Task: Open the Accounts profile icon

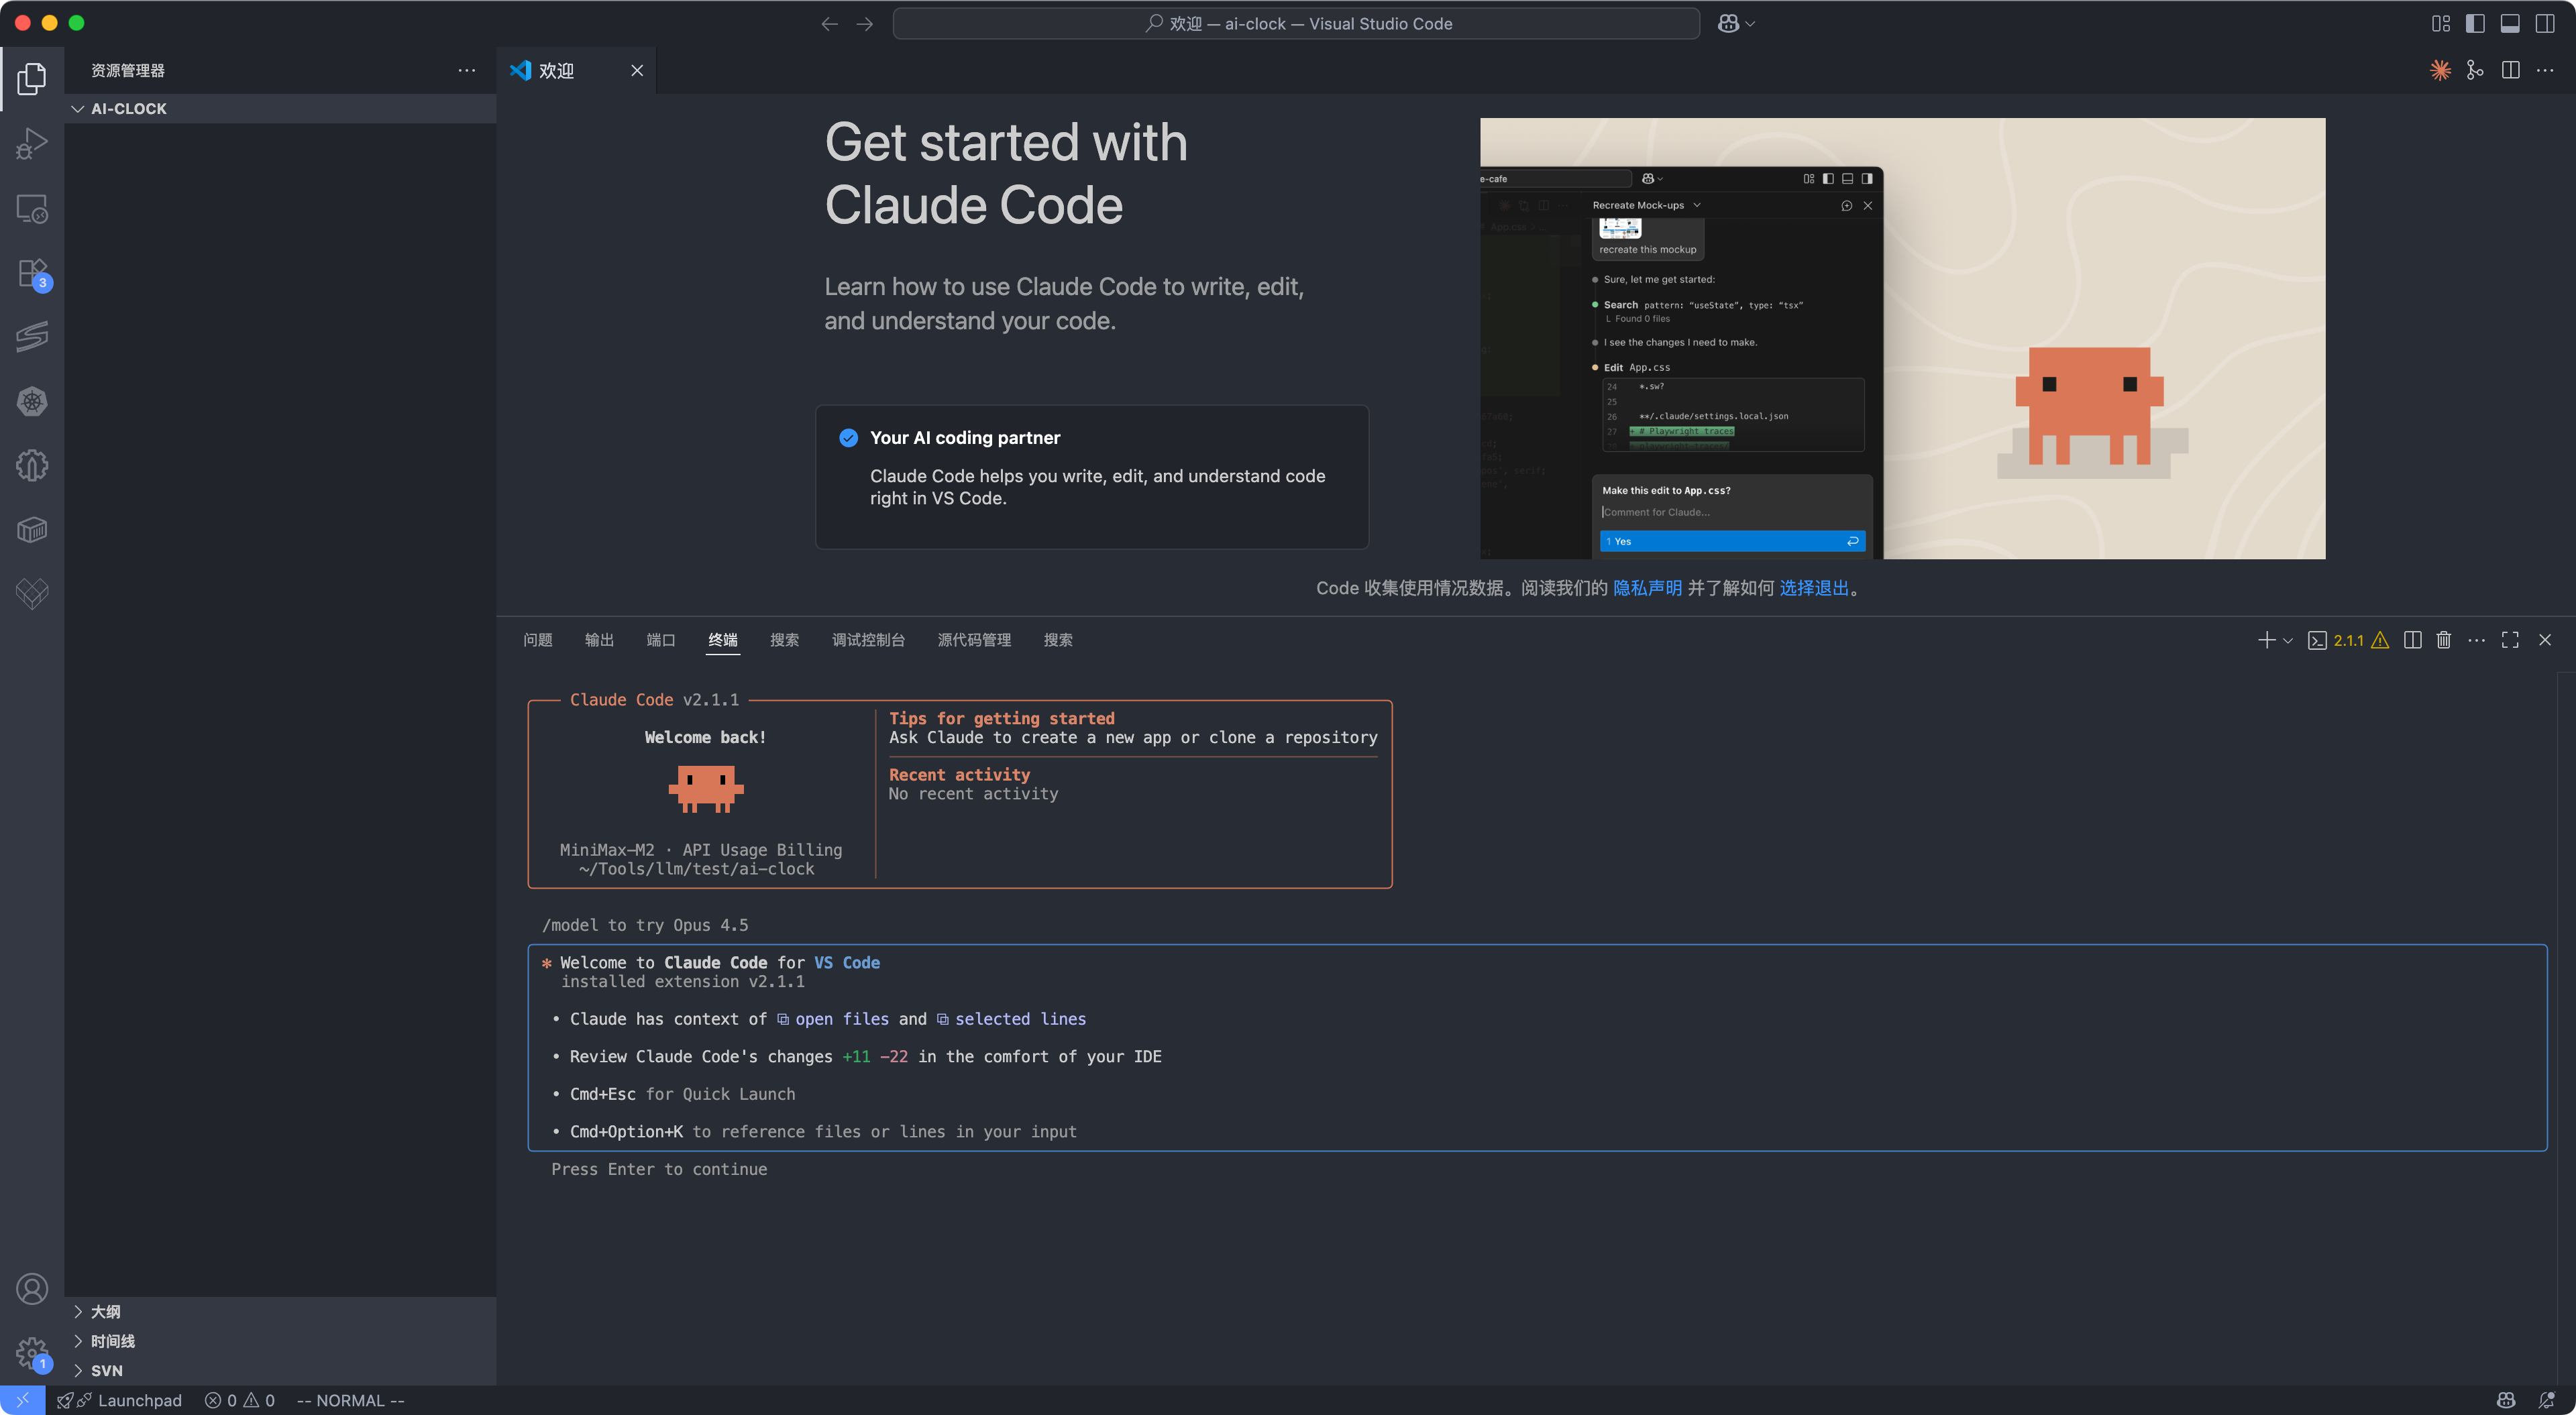Action: [x=32, y=1289]
